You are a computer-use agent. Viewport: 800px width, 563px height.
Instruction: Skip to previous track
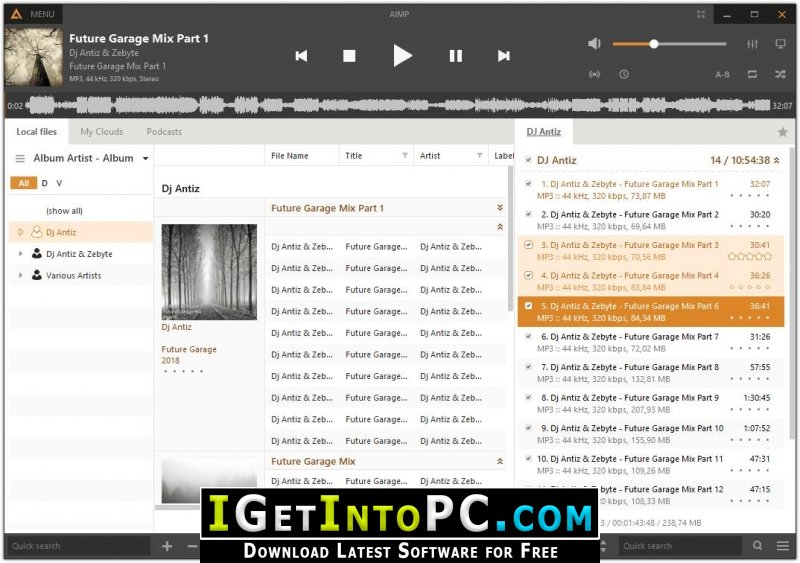[301, 56]
